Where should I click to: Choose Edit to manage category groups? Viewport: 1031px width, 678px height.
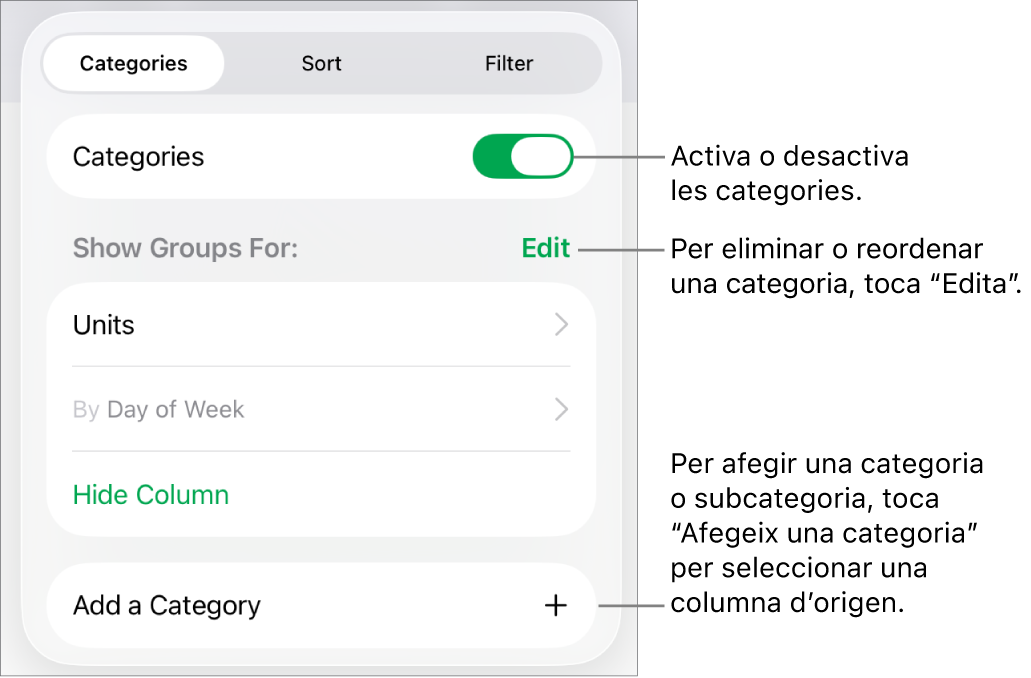click(545, 247)
